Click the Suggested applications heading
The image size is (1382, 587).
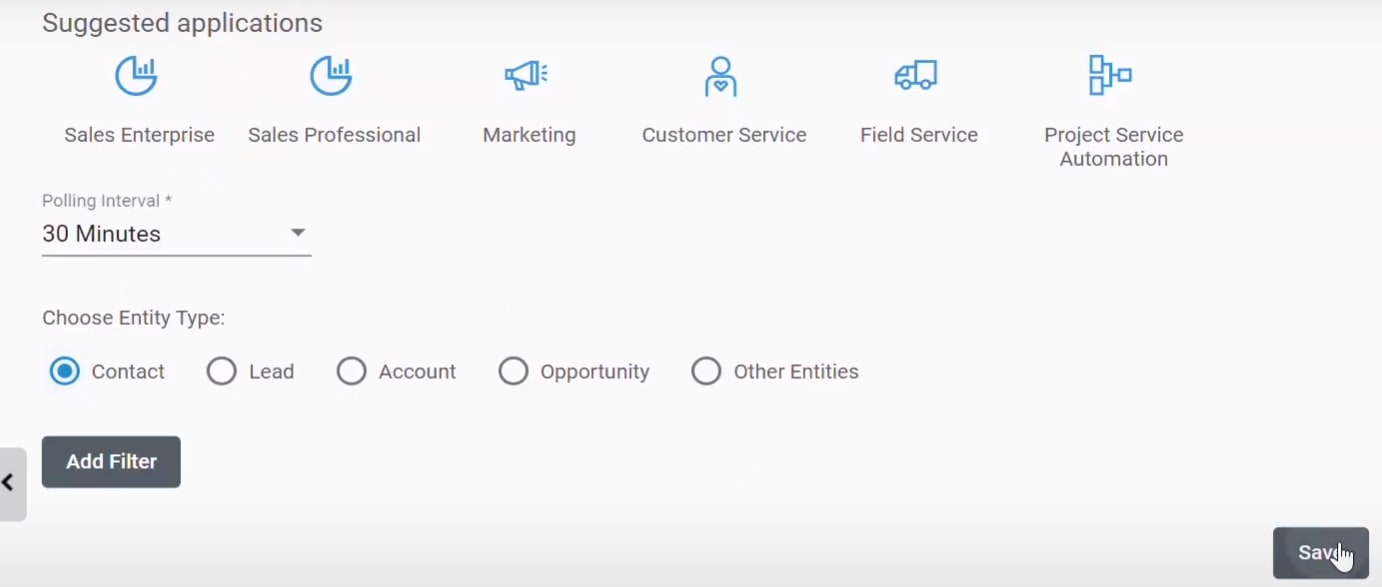(x=182, y=23)
